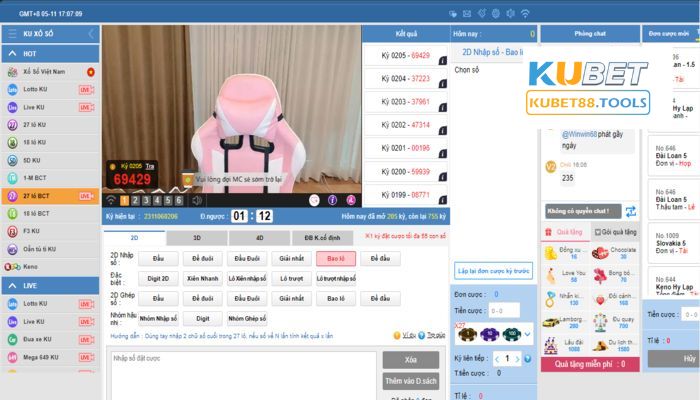Switch to the 2D tab
Image resolution: width=700 pixels, height=400 pixels.
point(134,238)
